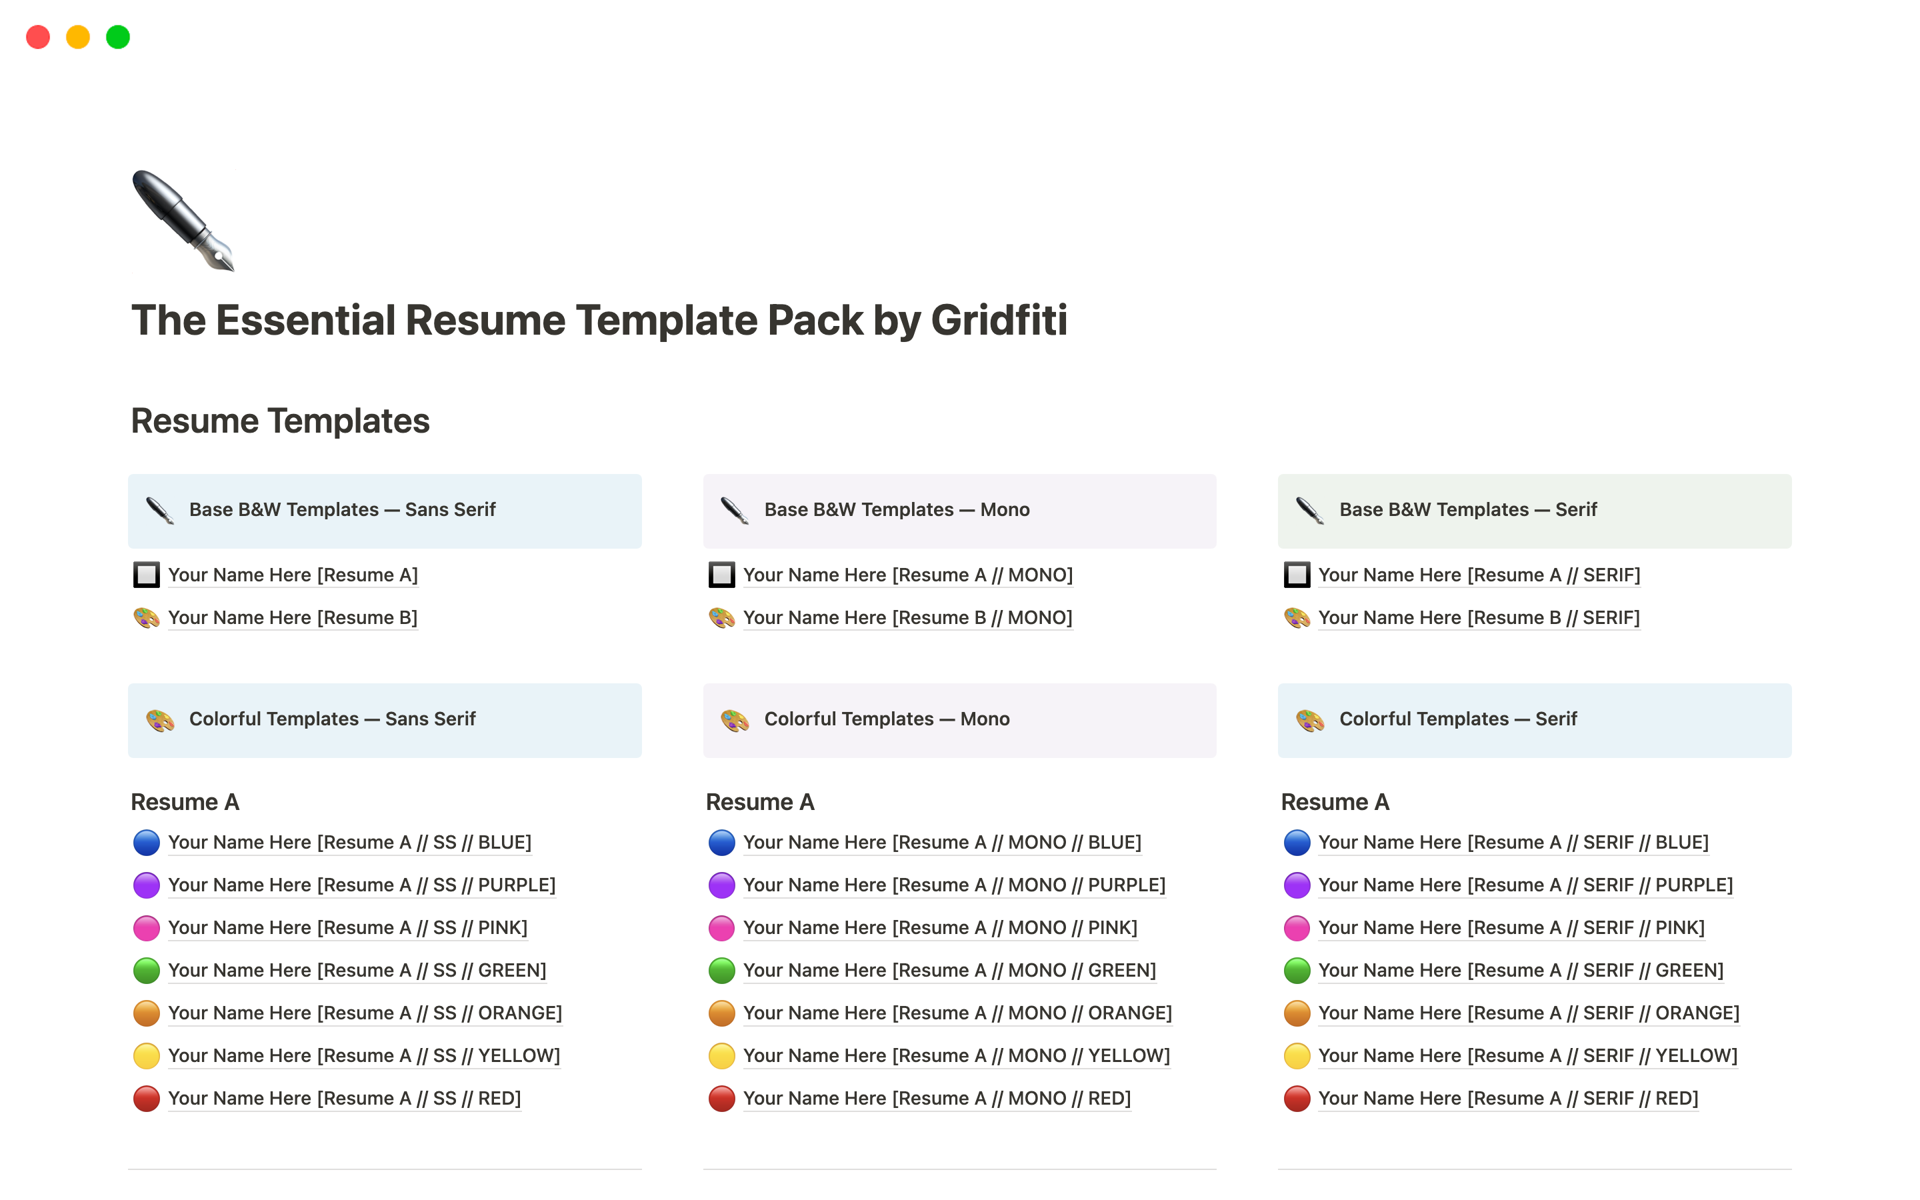Screen dimensions: 1920x1200
Task: Click the purple circle icon for MONO PURPLE resume
Action: pos(722,886)
